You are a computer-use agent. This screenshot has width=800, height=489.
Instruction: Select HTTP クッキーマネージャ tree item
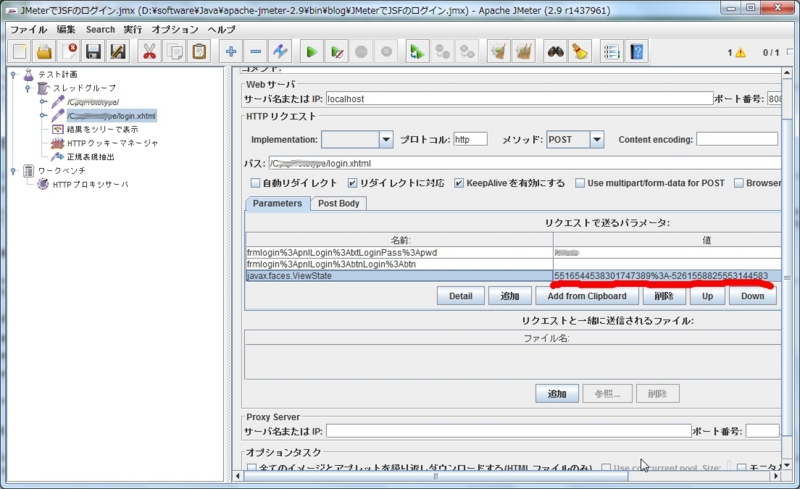(x=112, y=143)
